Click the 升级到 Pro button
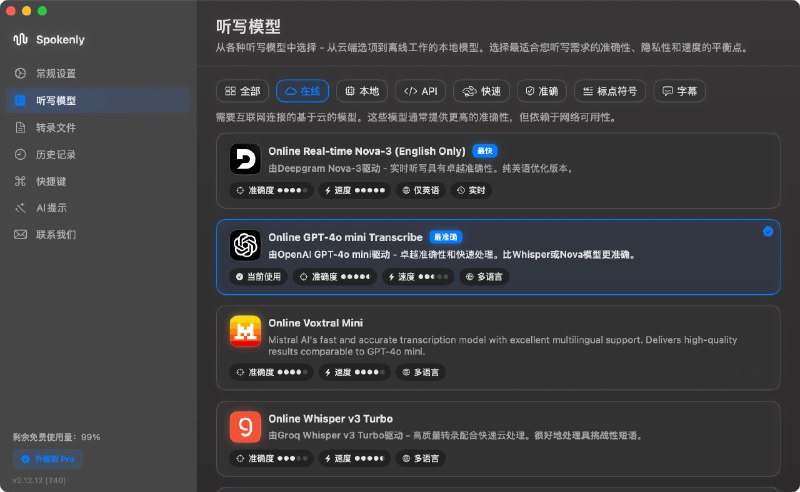The height and width of the screenshot is (492, 800). [47, 459]
